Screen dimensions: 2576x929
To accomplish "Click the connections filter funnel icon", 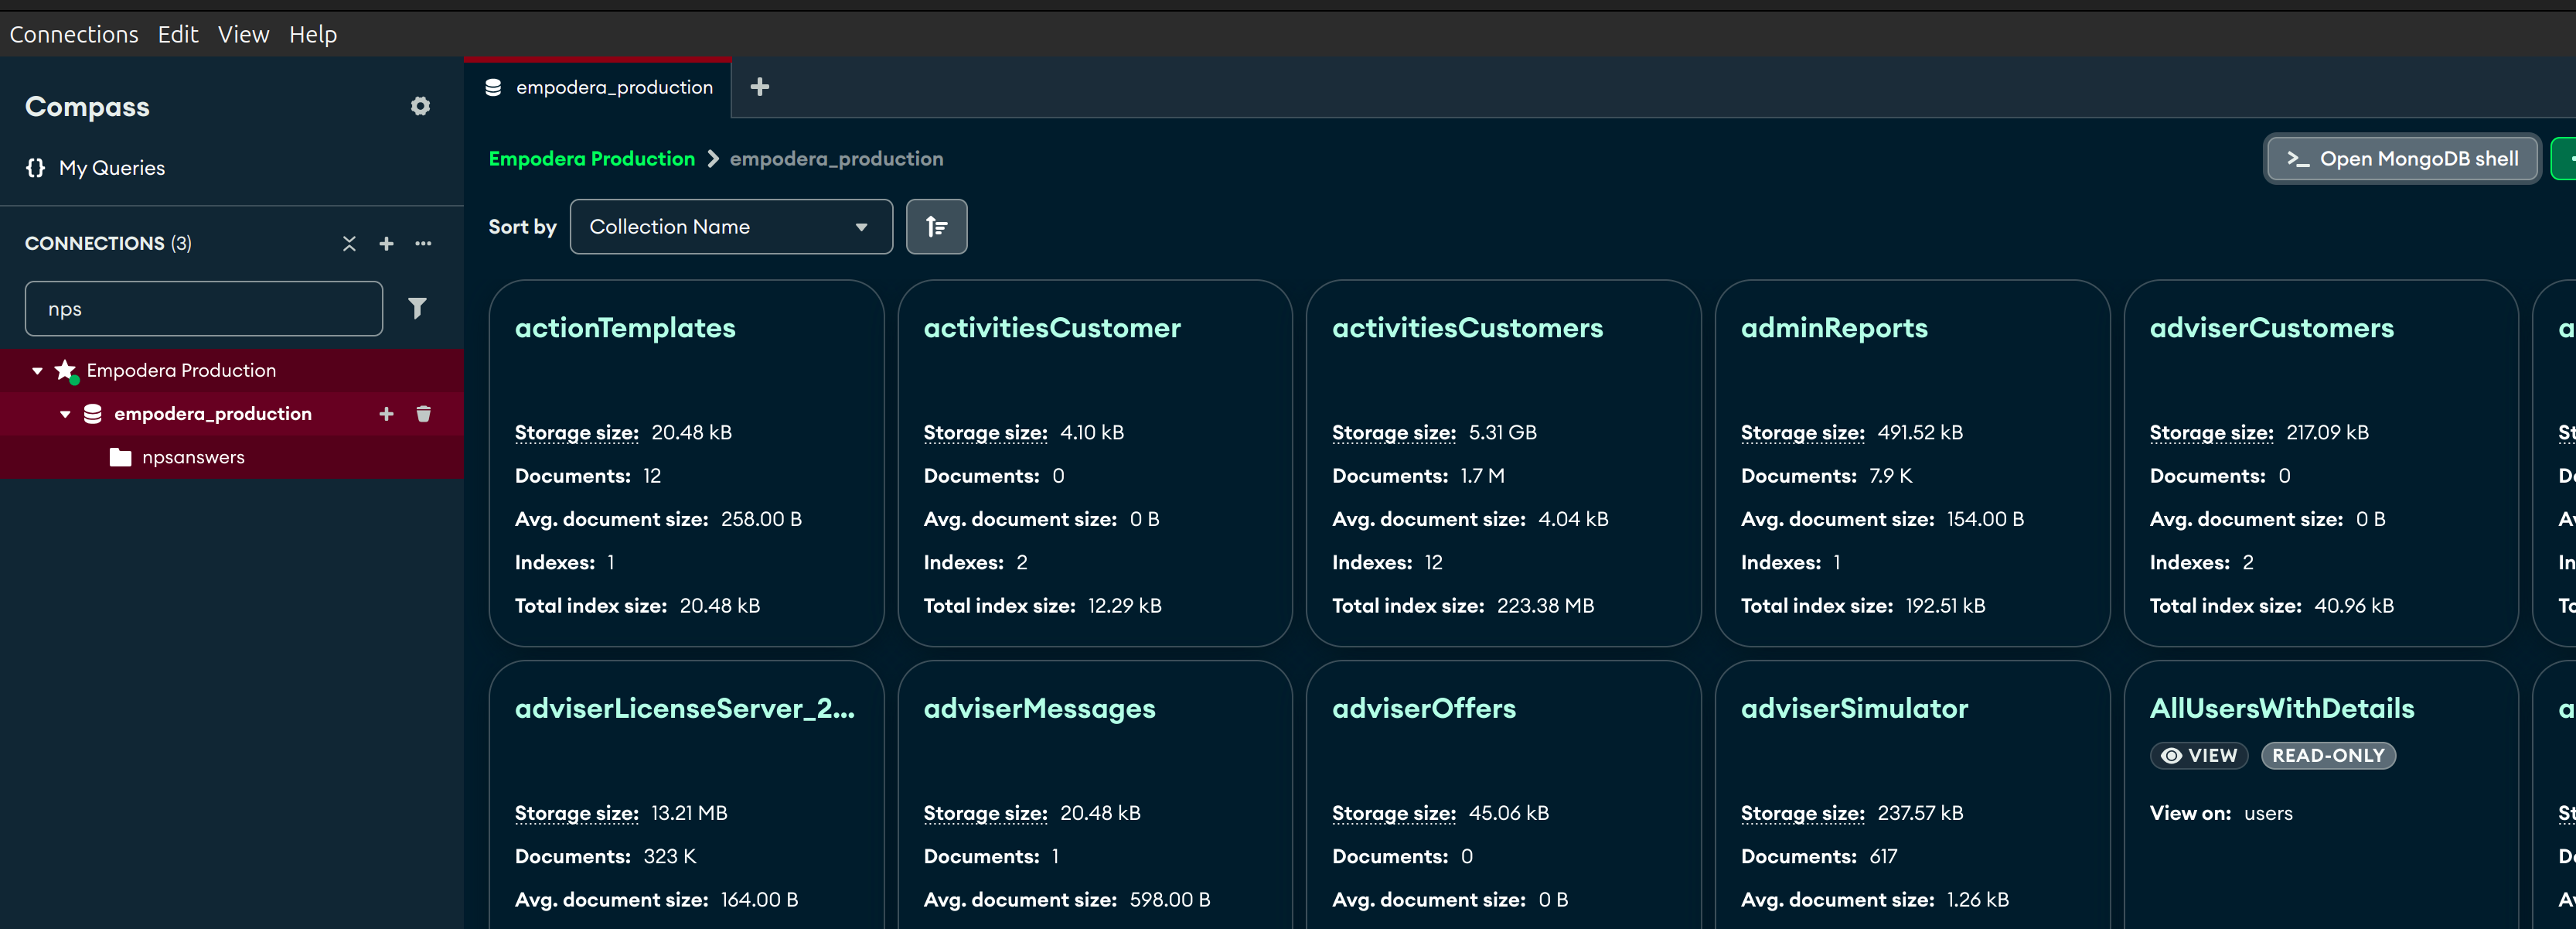I will pyautogui.click(x=417, y=308).
